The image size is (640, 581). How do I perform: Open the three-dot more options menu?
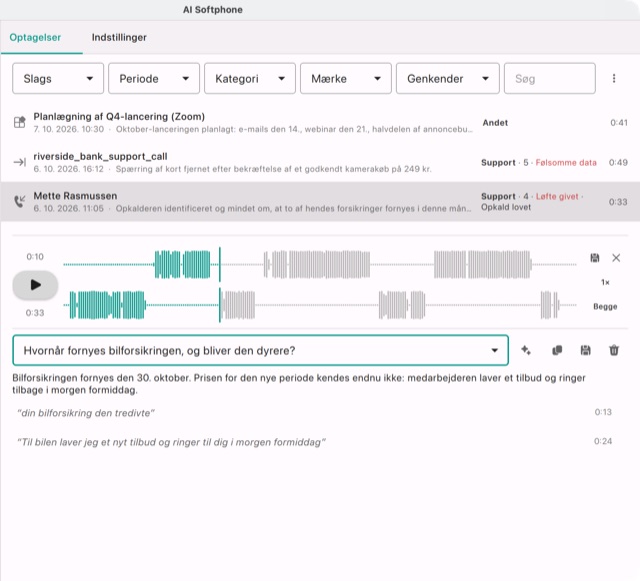(x=614, y=78)
